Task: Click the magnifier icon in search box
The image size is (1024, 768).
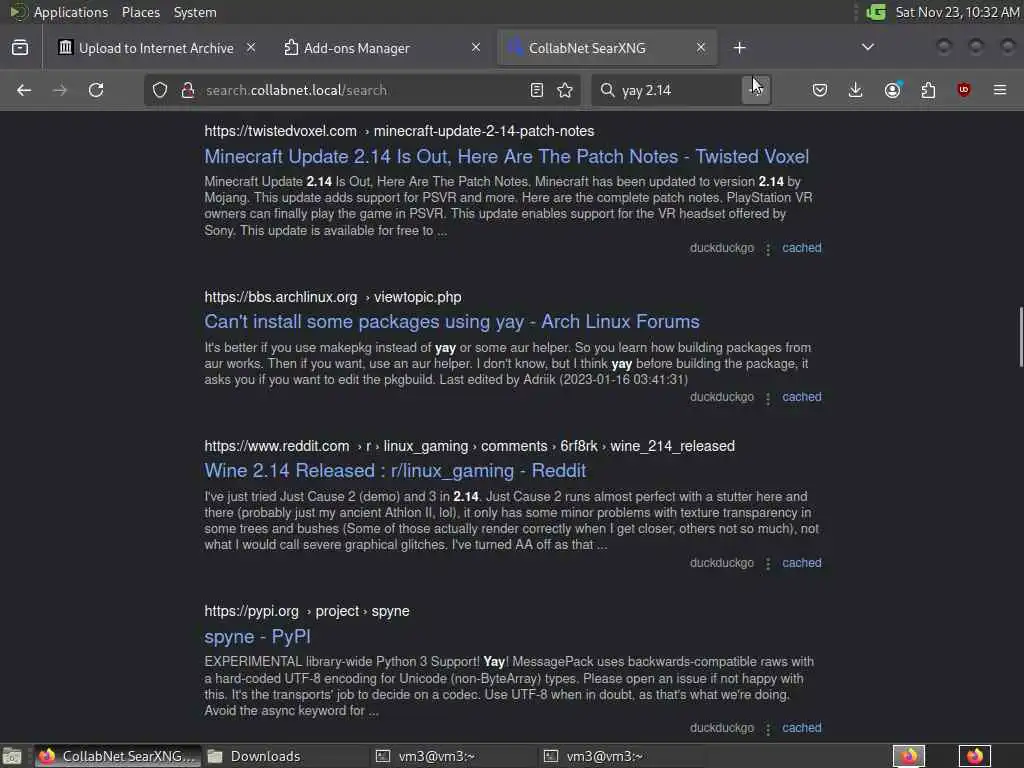Action: (607, 90)
